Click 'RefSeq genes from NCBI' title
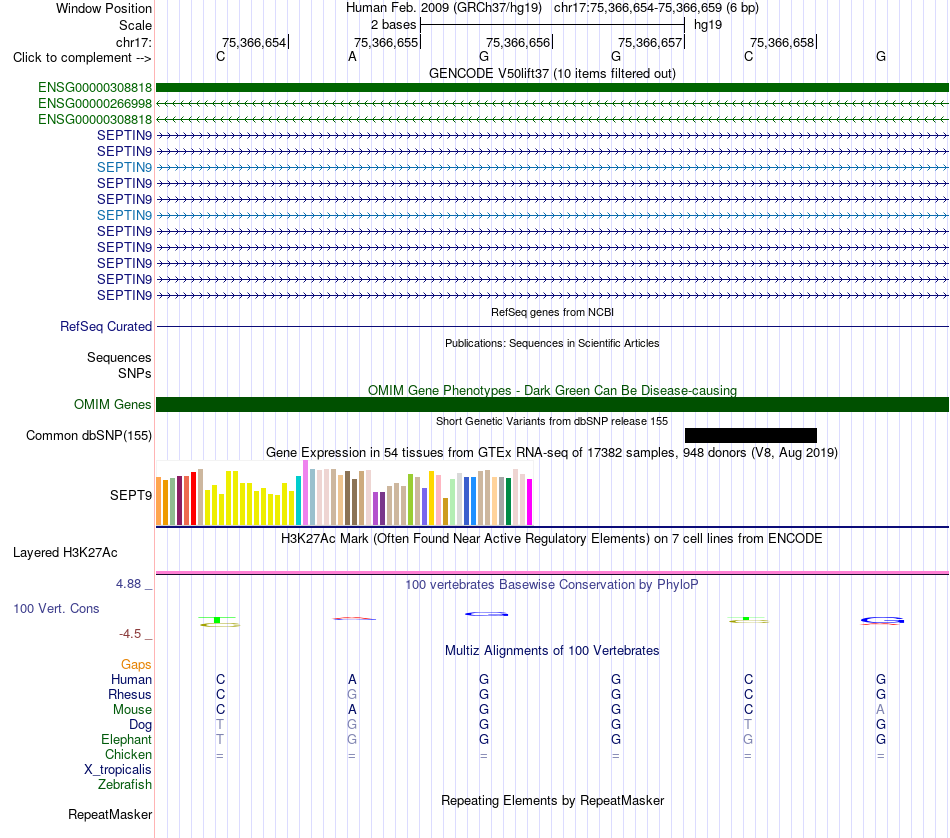The image size is (950, 838). click(x=552, y=312)
